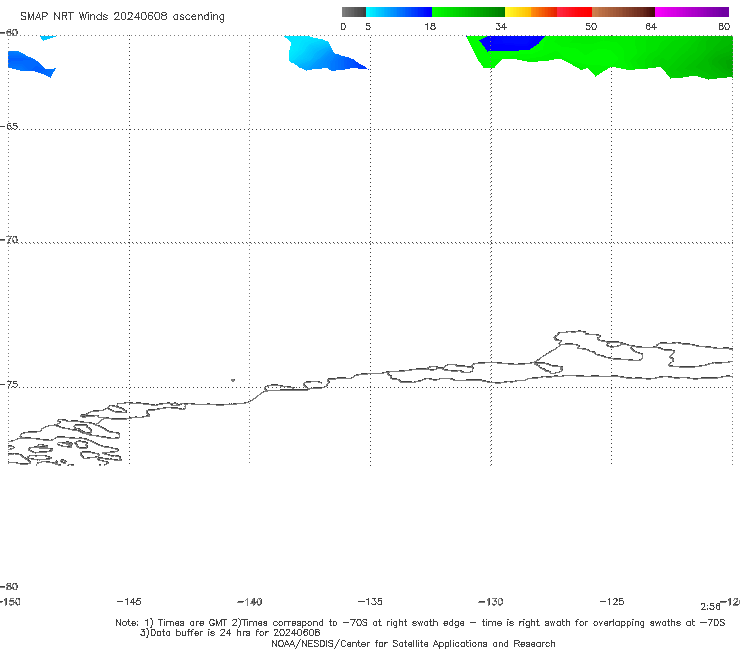Image resolution: width=740 pixels, height=650 pixels.
Task: Pick the brown segment of the color bar
Action: coord(623,12)
